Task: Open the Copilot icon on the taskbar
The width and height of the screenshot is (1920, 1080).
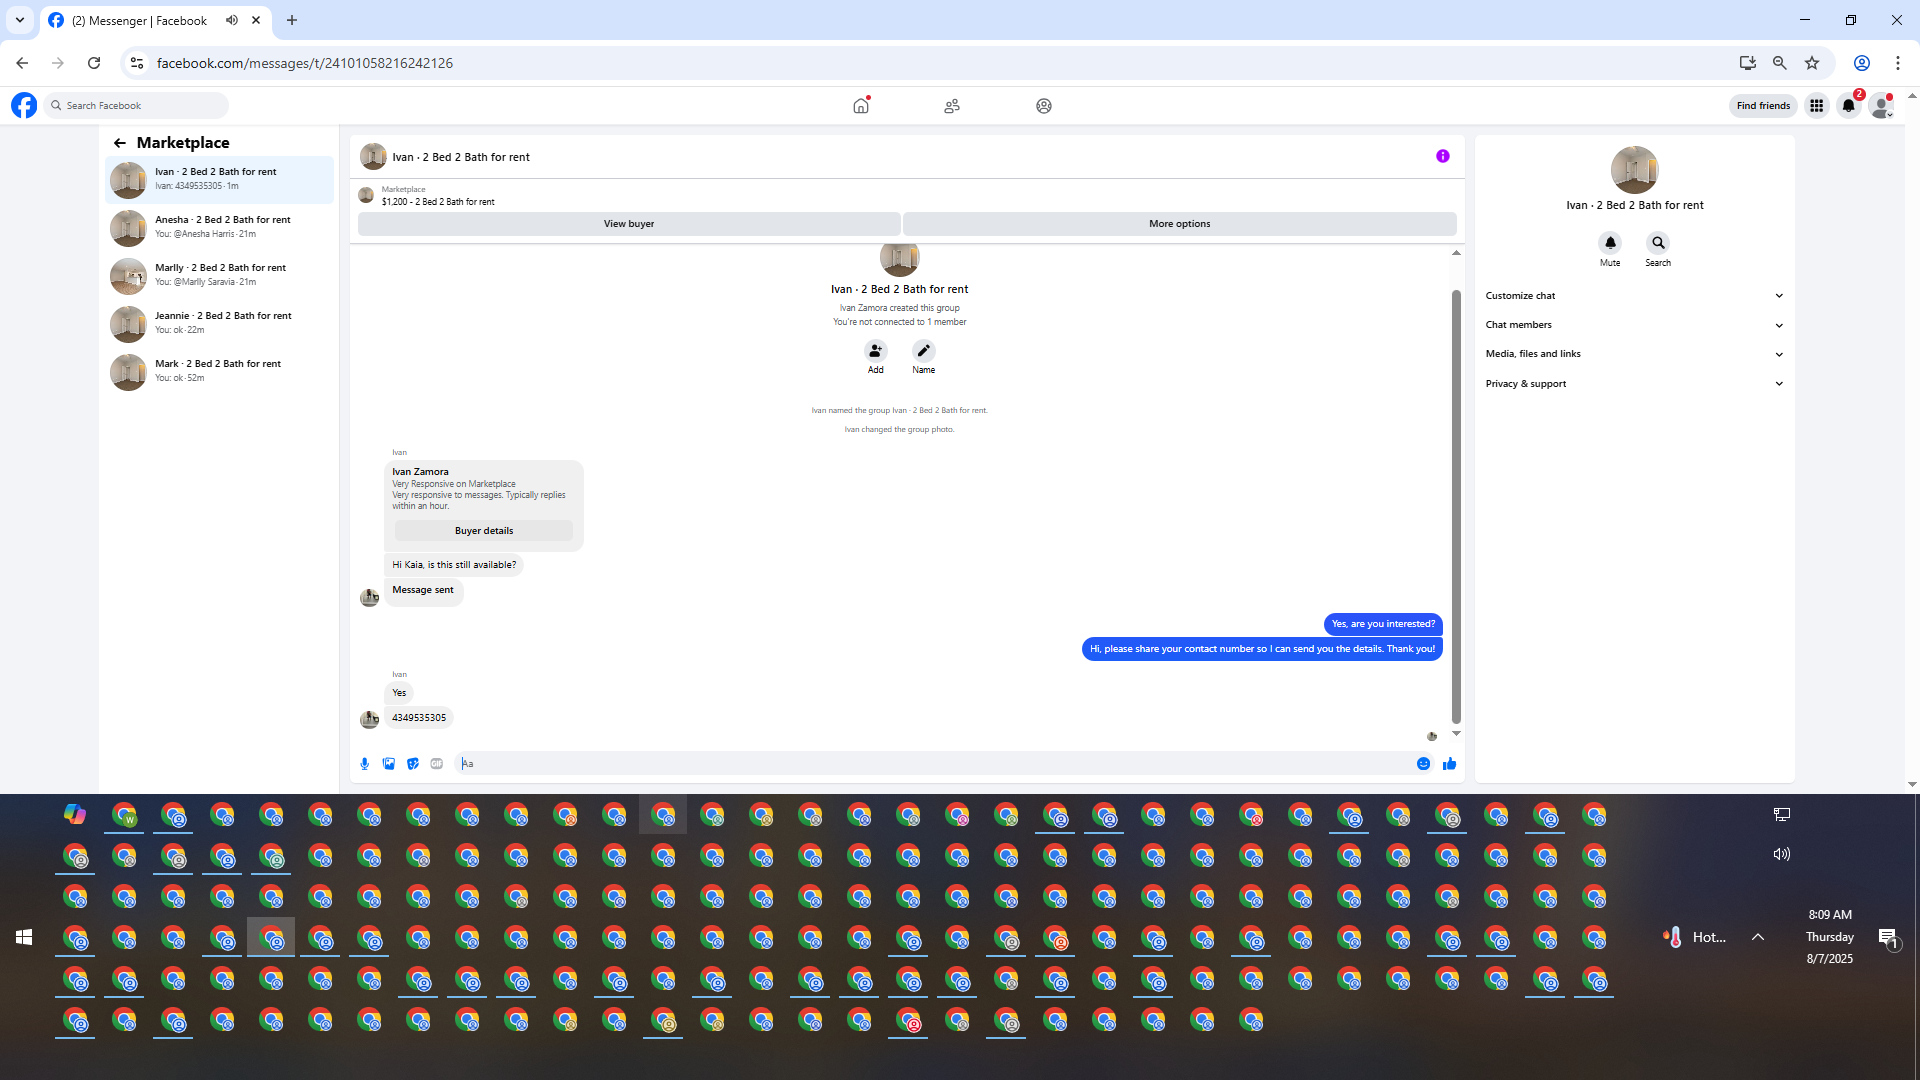Action: [x=75, y=815]
